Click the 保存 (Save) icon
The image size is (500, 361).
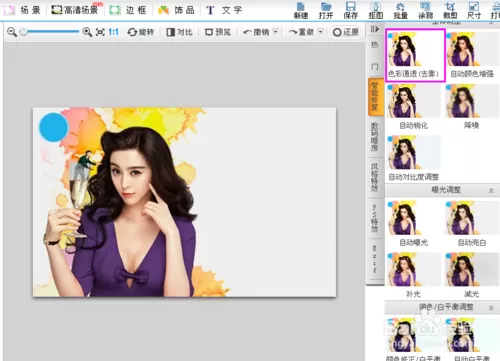tap(351, 10)
